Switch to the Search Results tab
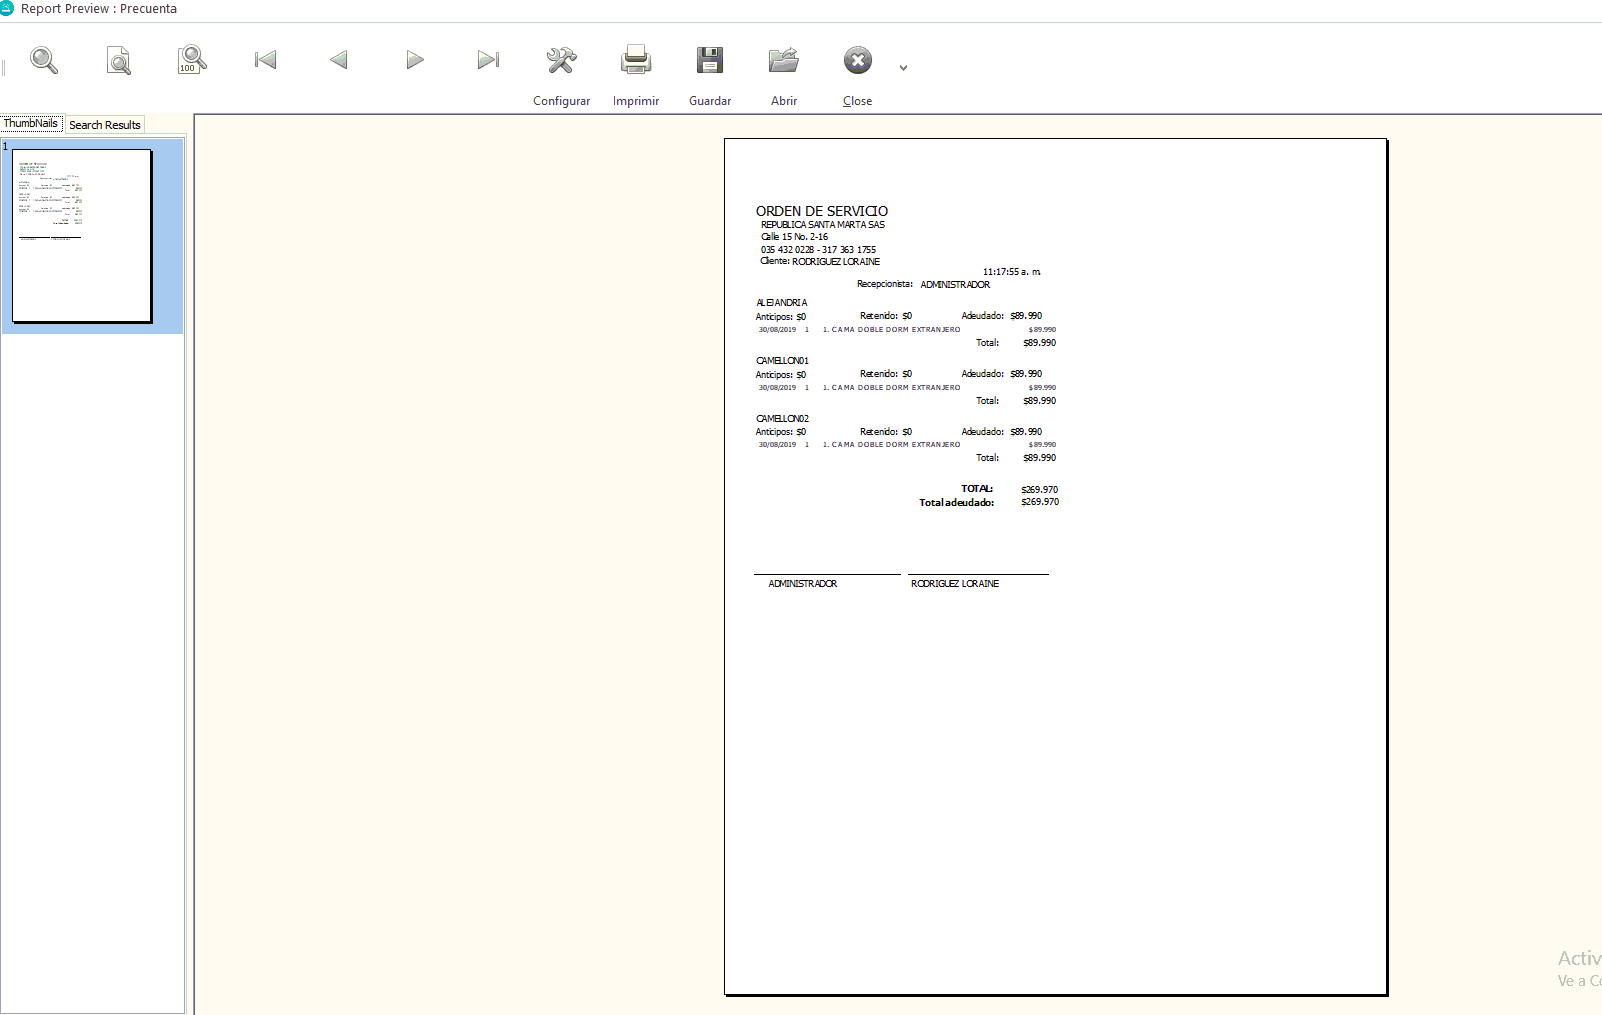Image resolution: width=1602 pixels, height=1015 pixels. 105,125
